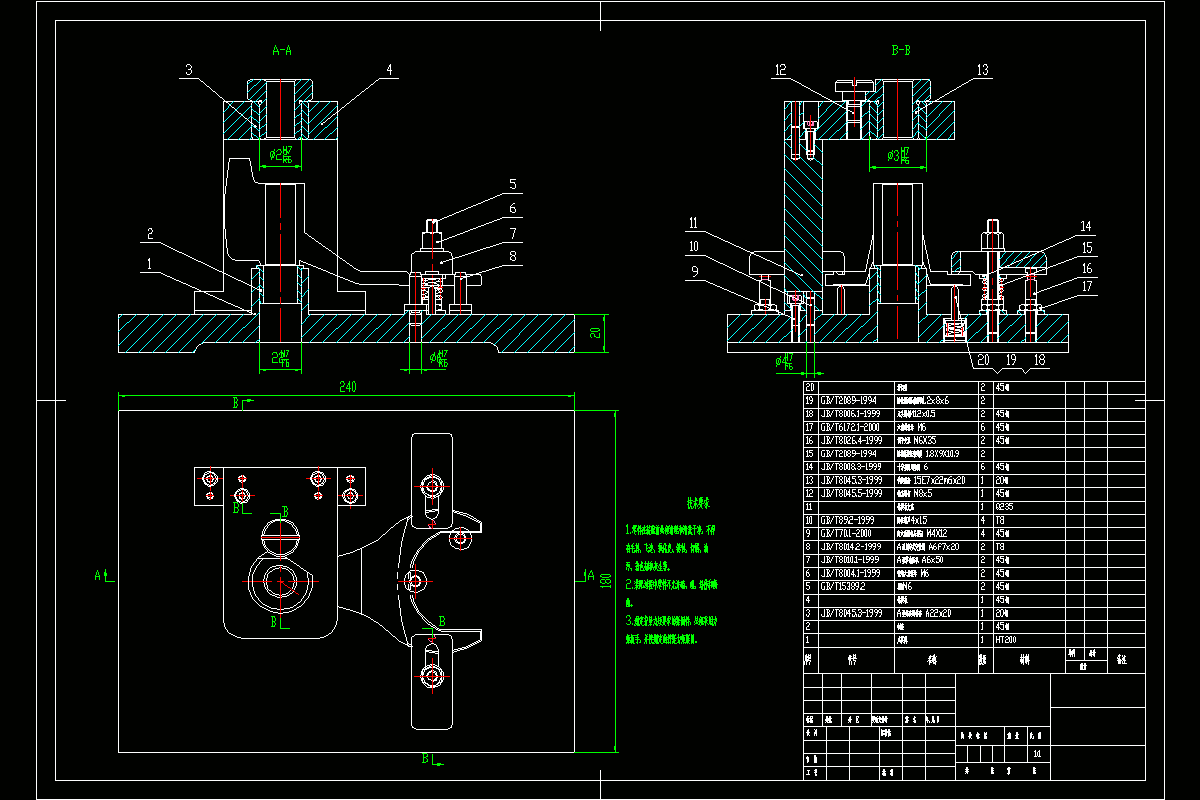Click callout number 12 in section B-B
This screenshot has height=800, width=1200.
coord(781,70)
